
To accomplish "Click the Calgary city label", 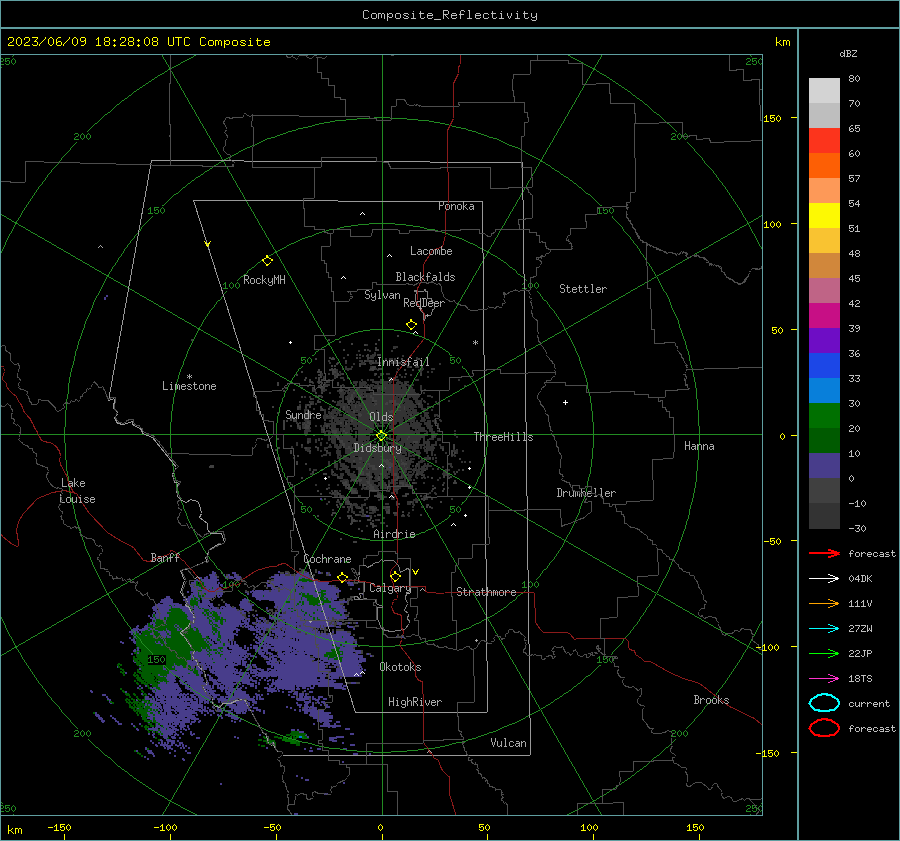I will coord(390,588).
